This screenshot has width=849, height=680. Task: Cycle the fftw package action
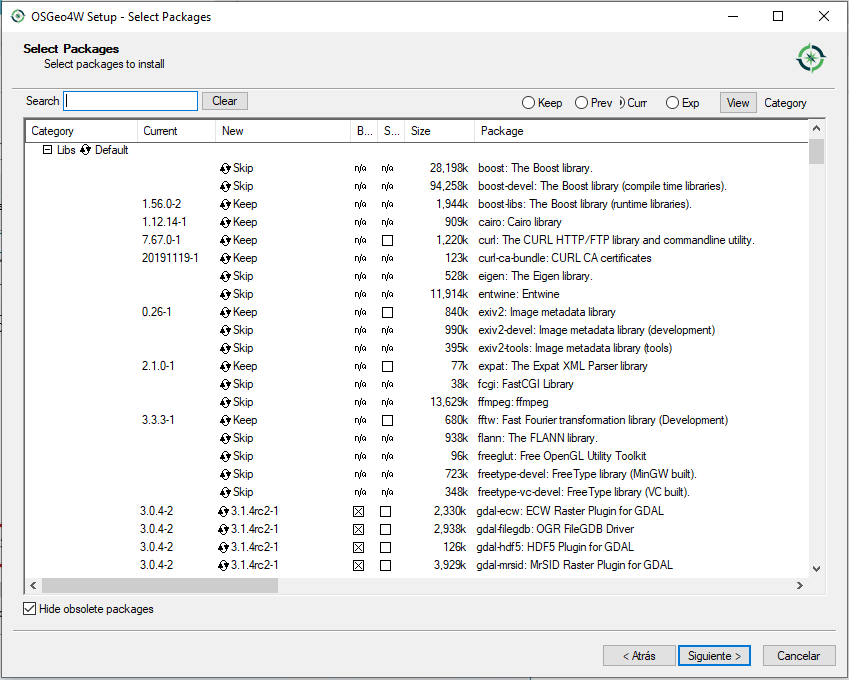point(225,420)
